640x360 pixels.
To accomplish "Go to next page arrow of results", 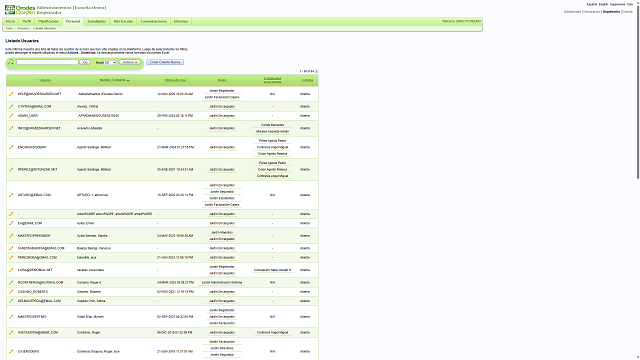I will click(x=316, y=71).
